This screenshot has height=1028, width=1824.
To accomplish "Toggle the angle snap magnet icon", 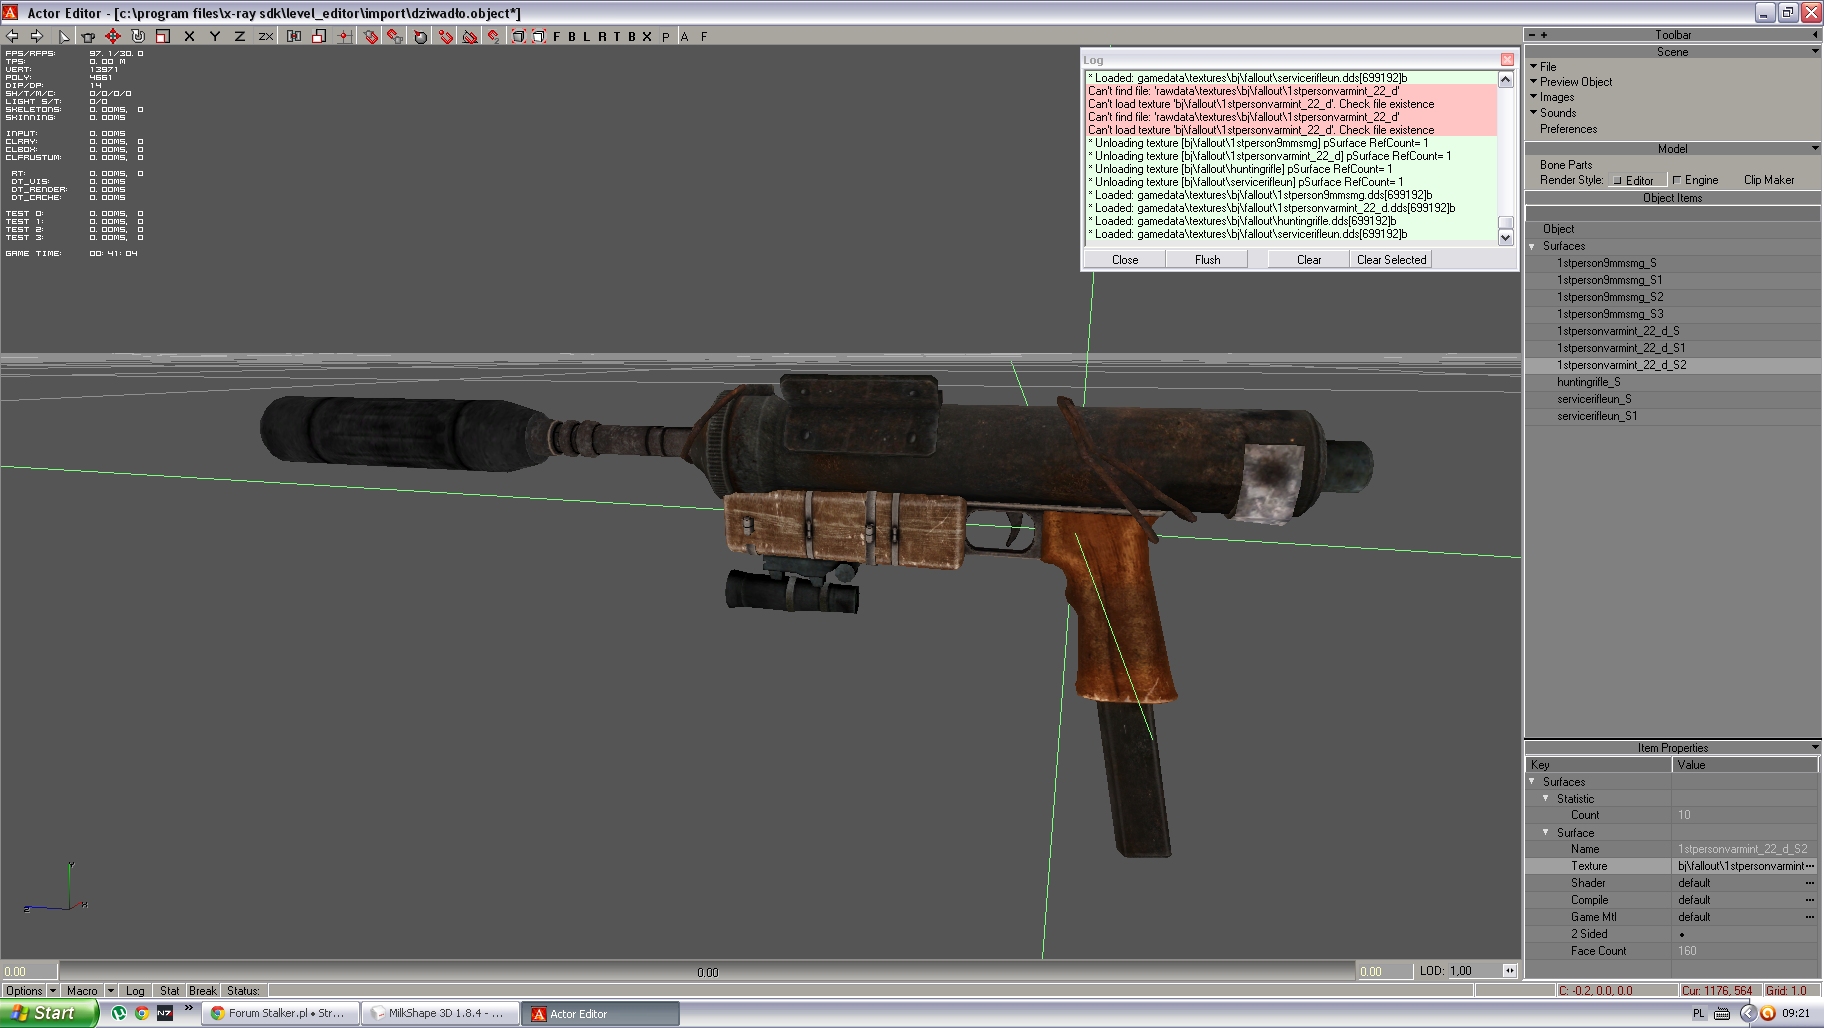I will tap(445, 36).
